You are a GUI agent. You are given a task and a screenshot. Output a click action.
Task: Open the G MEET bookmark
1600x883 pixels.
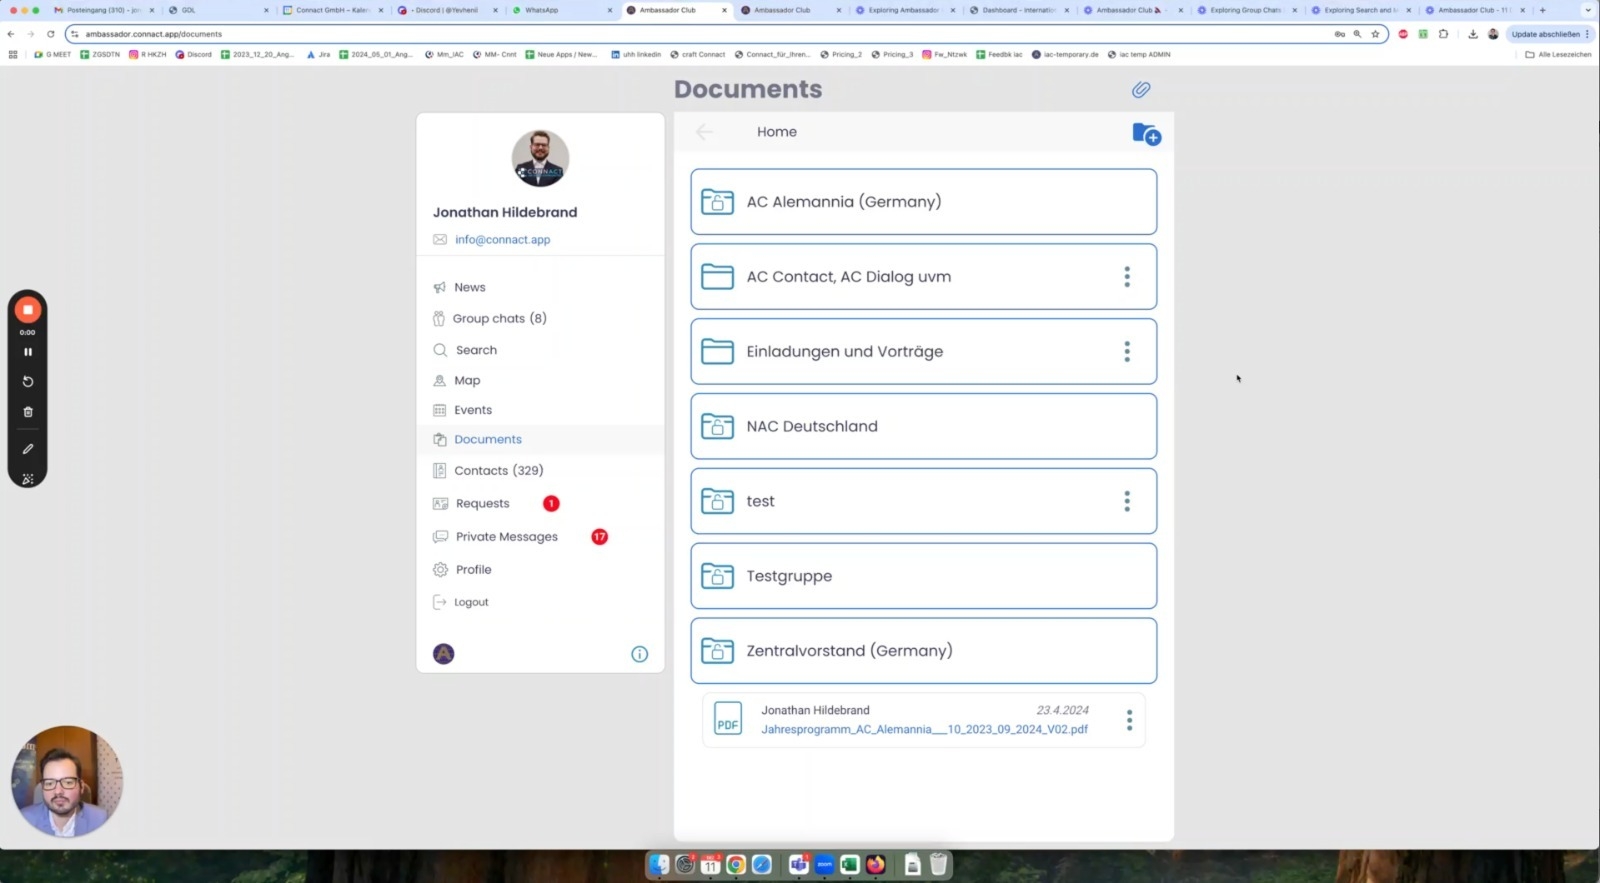tap(52, 55)
